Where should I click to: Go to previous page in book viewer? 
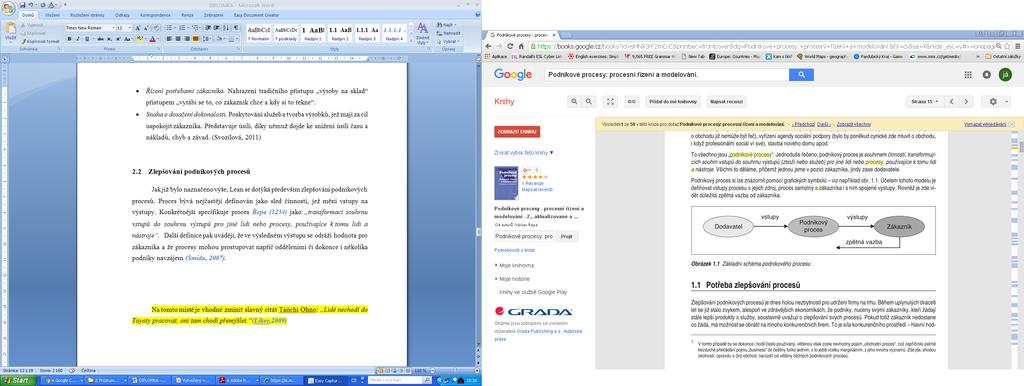click(951, 101)
